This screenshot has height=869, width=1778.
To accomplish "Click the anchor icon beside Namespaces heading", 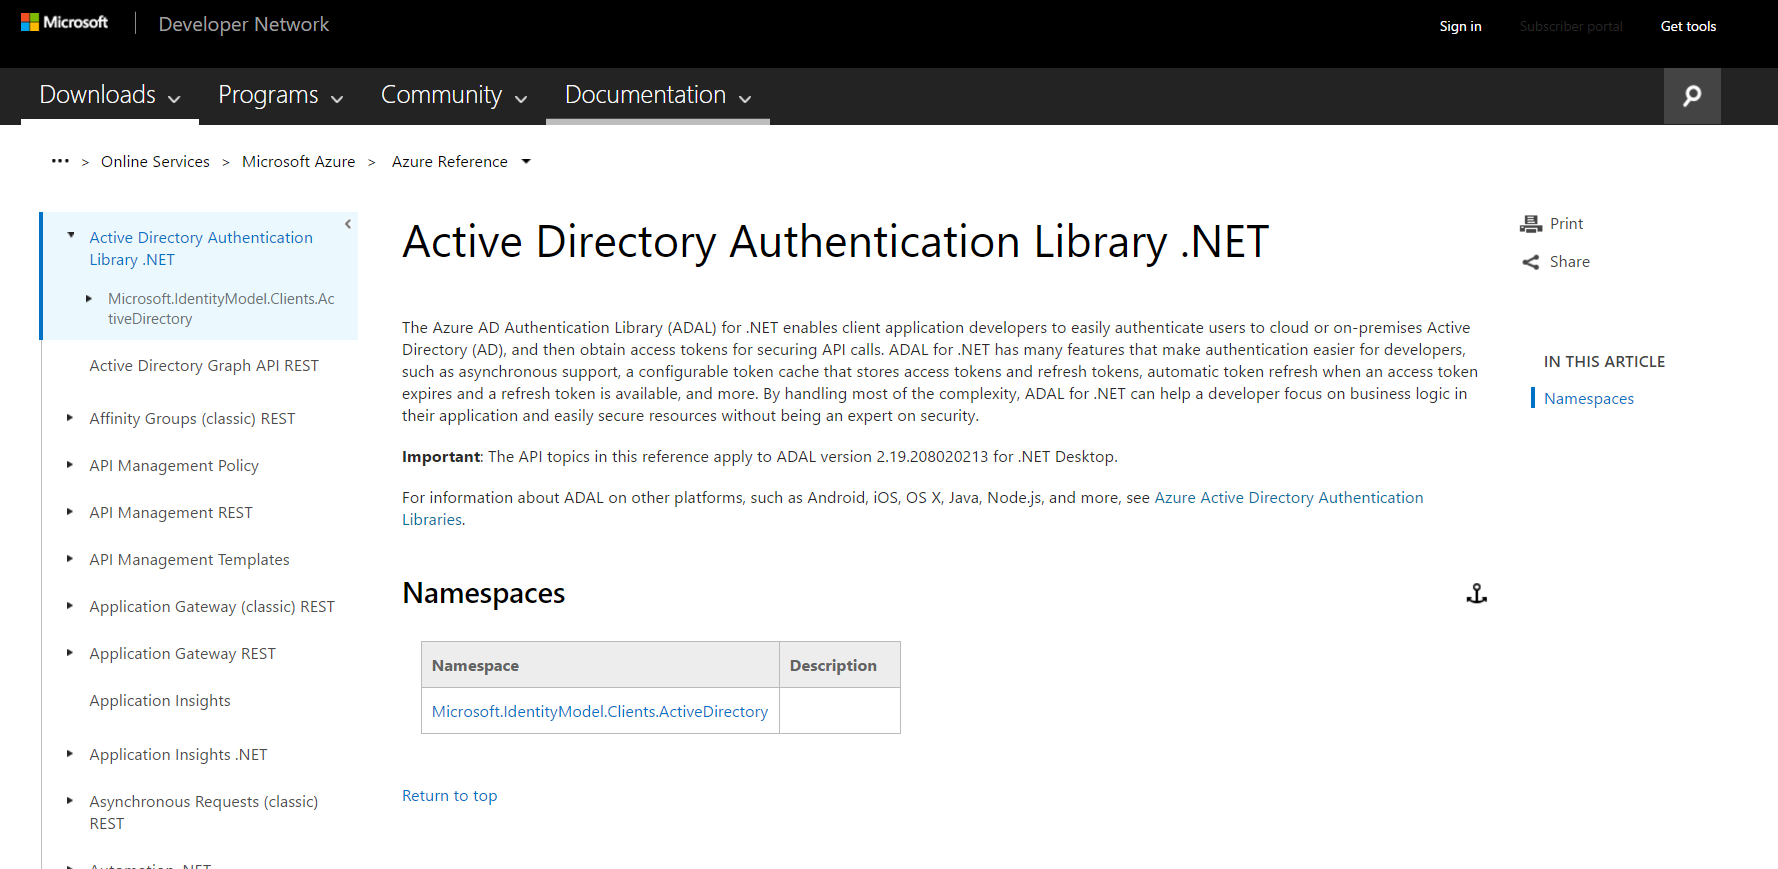I will click(x=1476, y=594).
